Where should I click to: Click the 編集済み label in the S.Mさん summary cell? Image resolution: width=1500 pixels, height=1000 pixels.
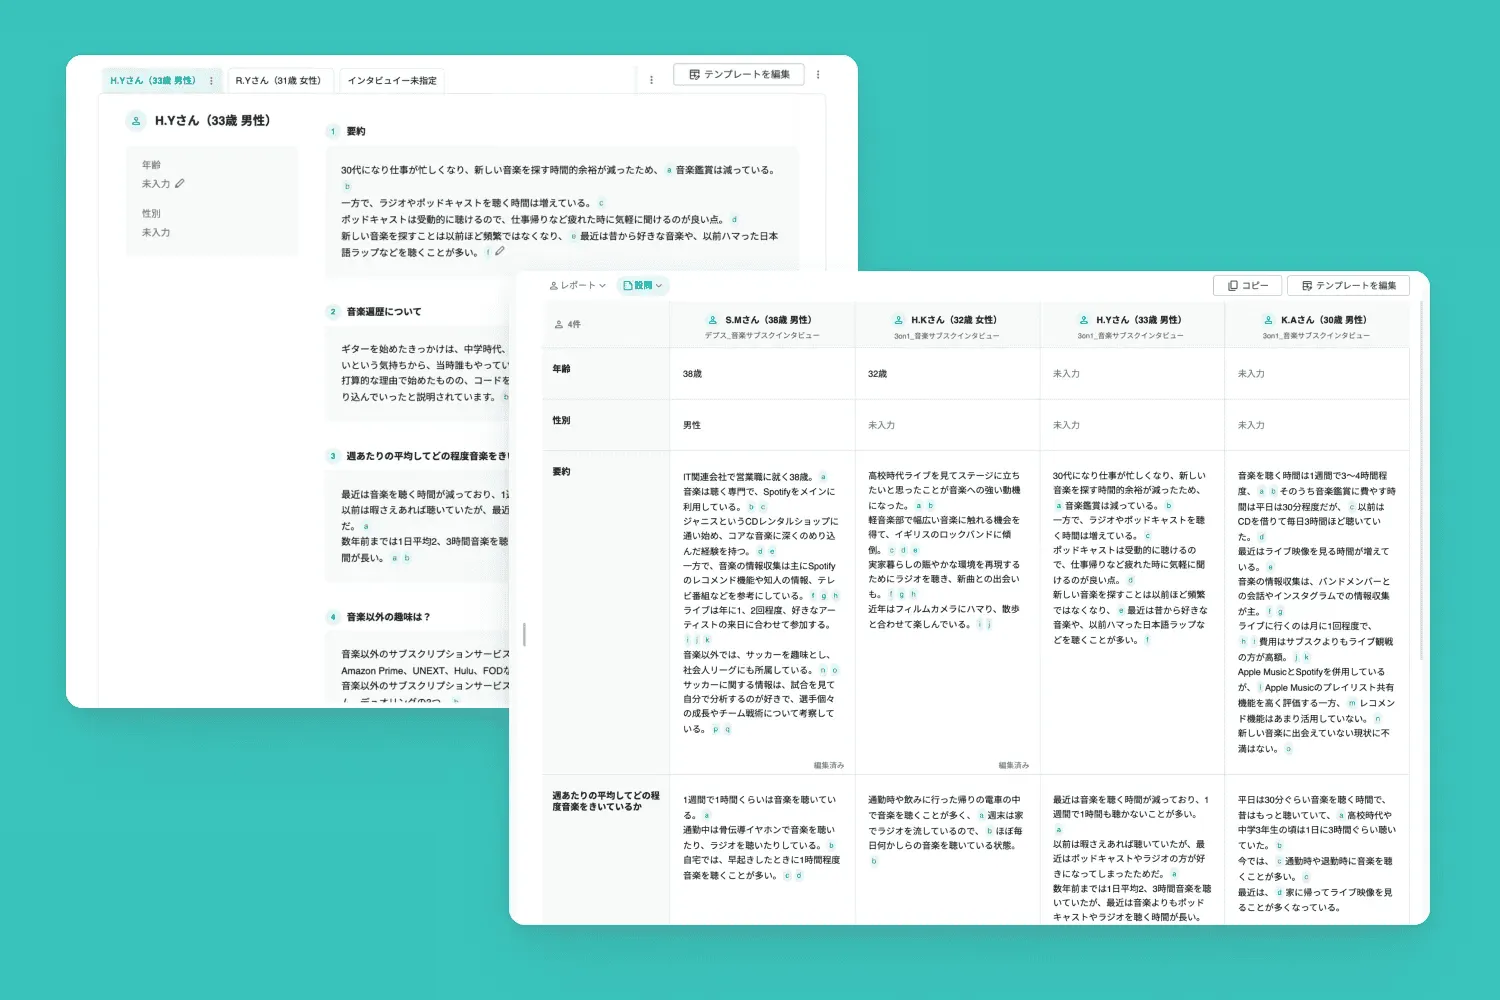[x=829, y=765]
